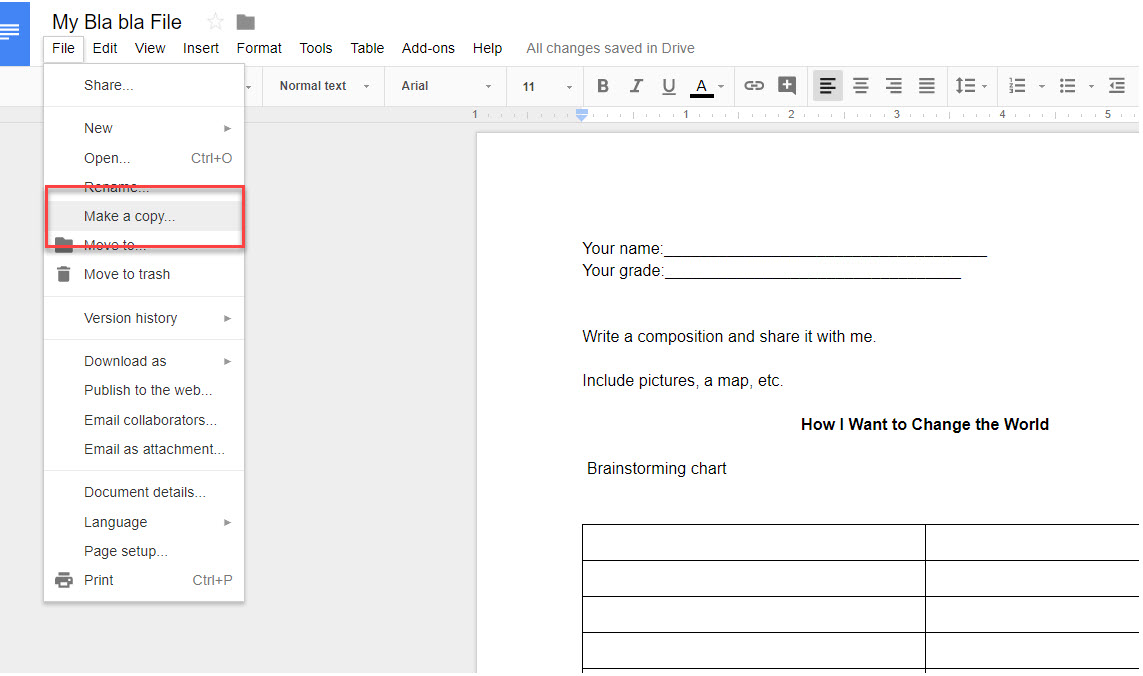Viewport: 1143px width, 676px height.
Task: Star the document as favorite
Action: (214, 21)
